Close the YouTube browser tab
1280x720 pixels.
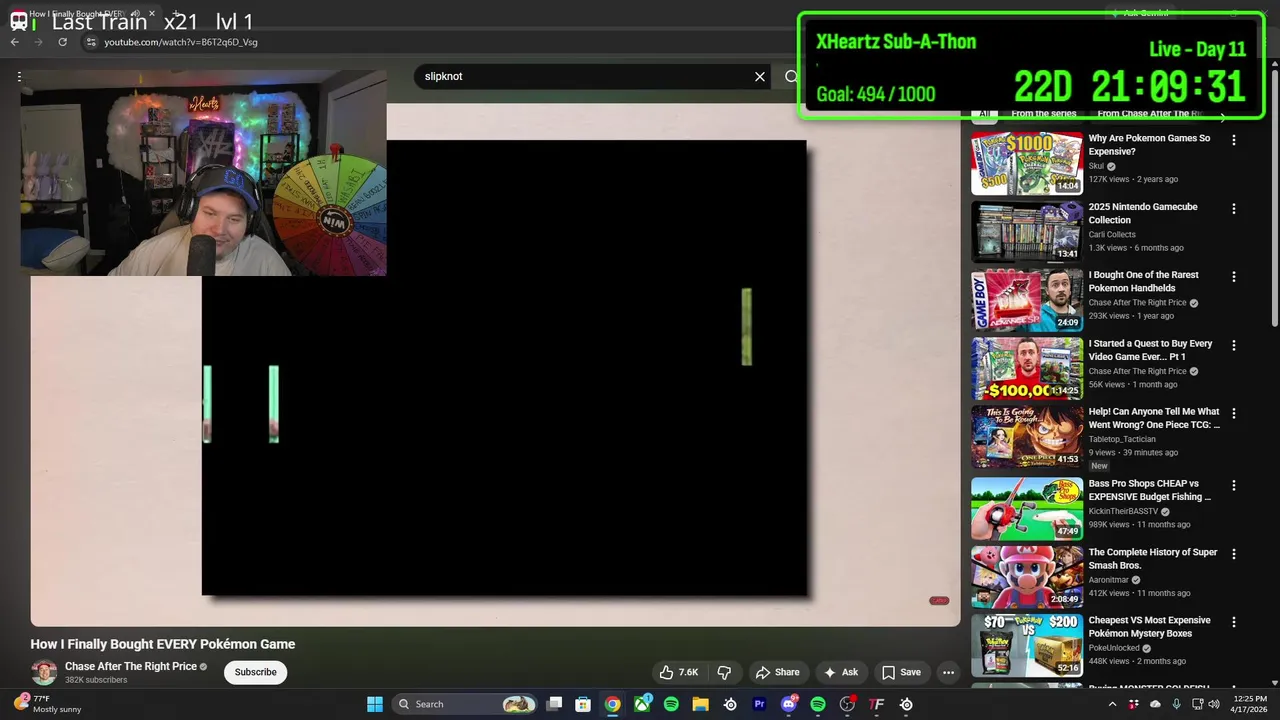point(152,14)
